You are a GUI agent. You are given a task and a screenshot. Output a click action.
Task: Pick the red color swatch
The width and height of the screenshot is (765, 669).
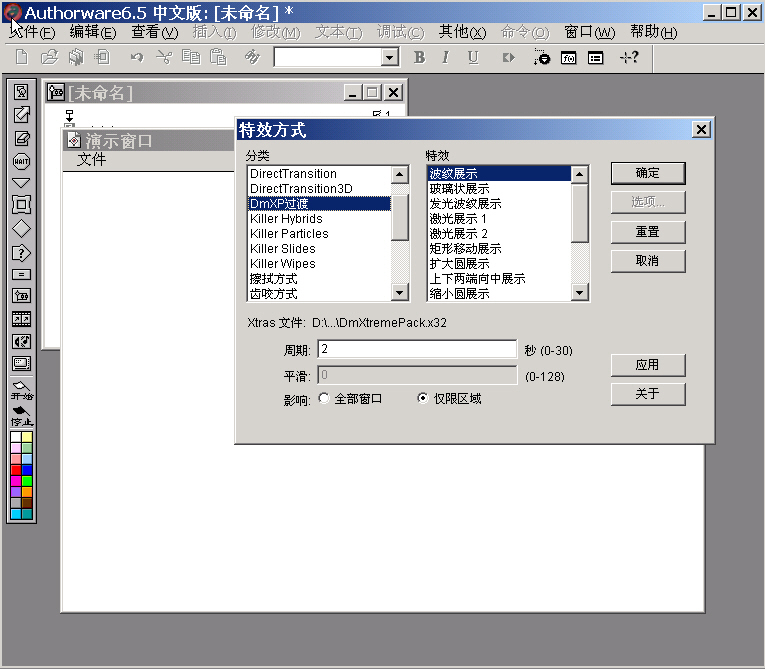(x=16, y=470)
